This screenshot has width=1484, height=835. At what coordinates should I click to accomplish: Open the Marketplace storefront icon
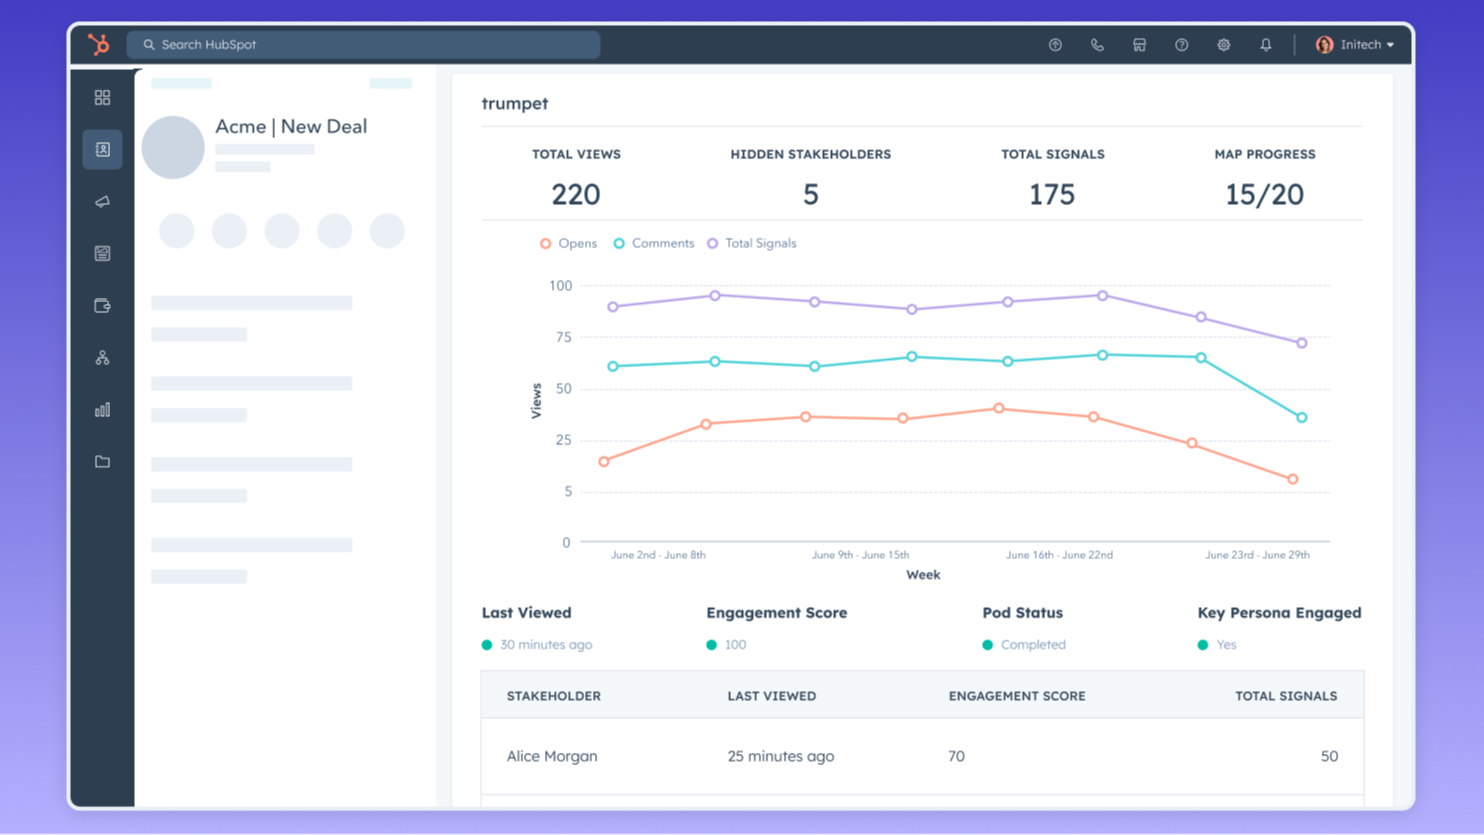click(x=1139, y=45)
